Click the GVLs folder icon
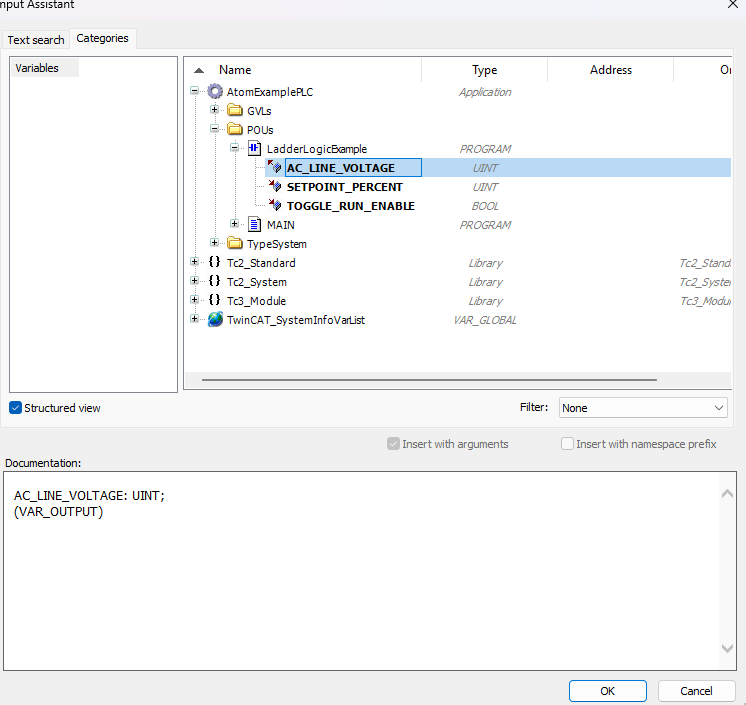The height and width of the screenshot is (705, 746). click(x=235, y=110)
